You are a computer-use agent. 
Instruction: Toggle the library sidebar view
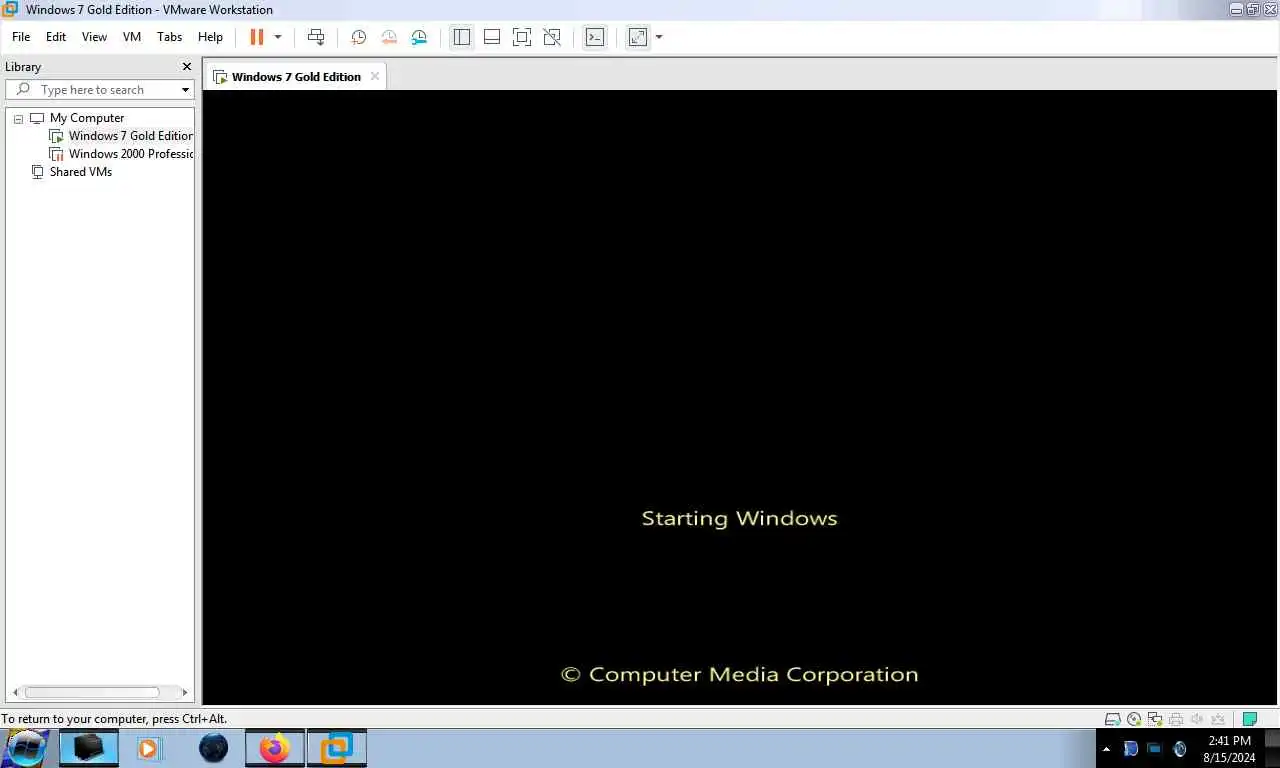(x=461, y=37)
